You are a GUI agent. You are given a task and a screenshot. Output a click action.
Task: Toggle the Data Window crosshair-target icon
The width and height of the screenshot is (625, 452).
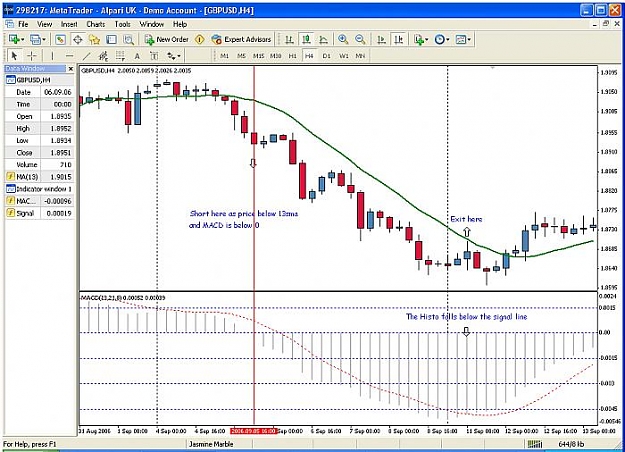click(78, 39)
